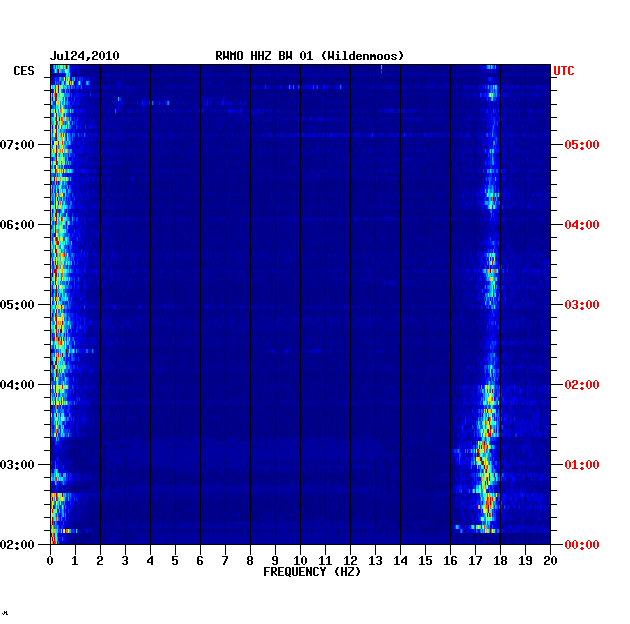Click frequency axis label 0

pyautogui.click(x=50, y=561)
